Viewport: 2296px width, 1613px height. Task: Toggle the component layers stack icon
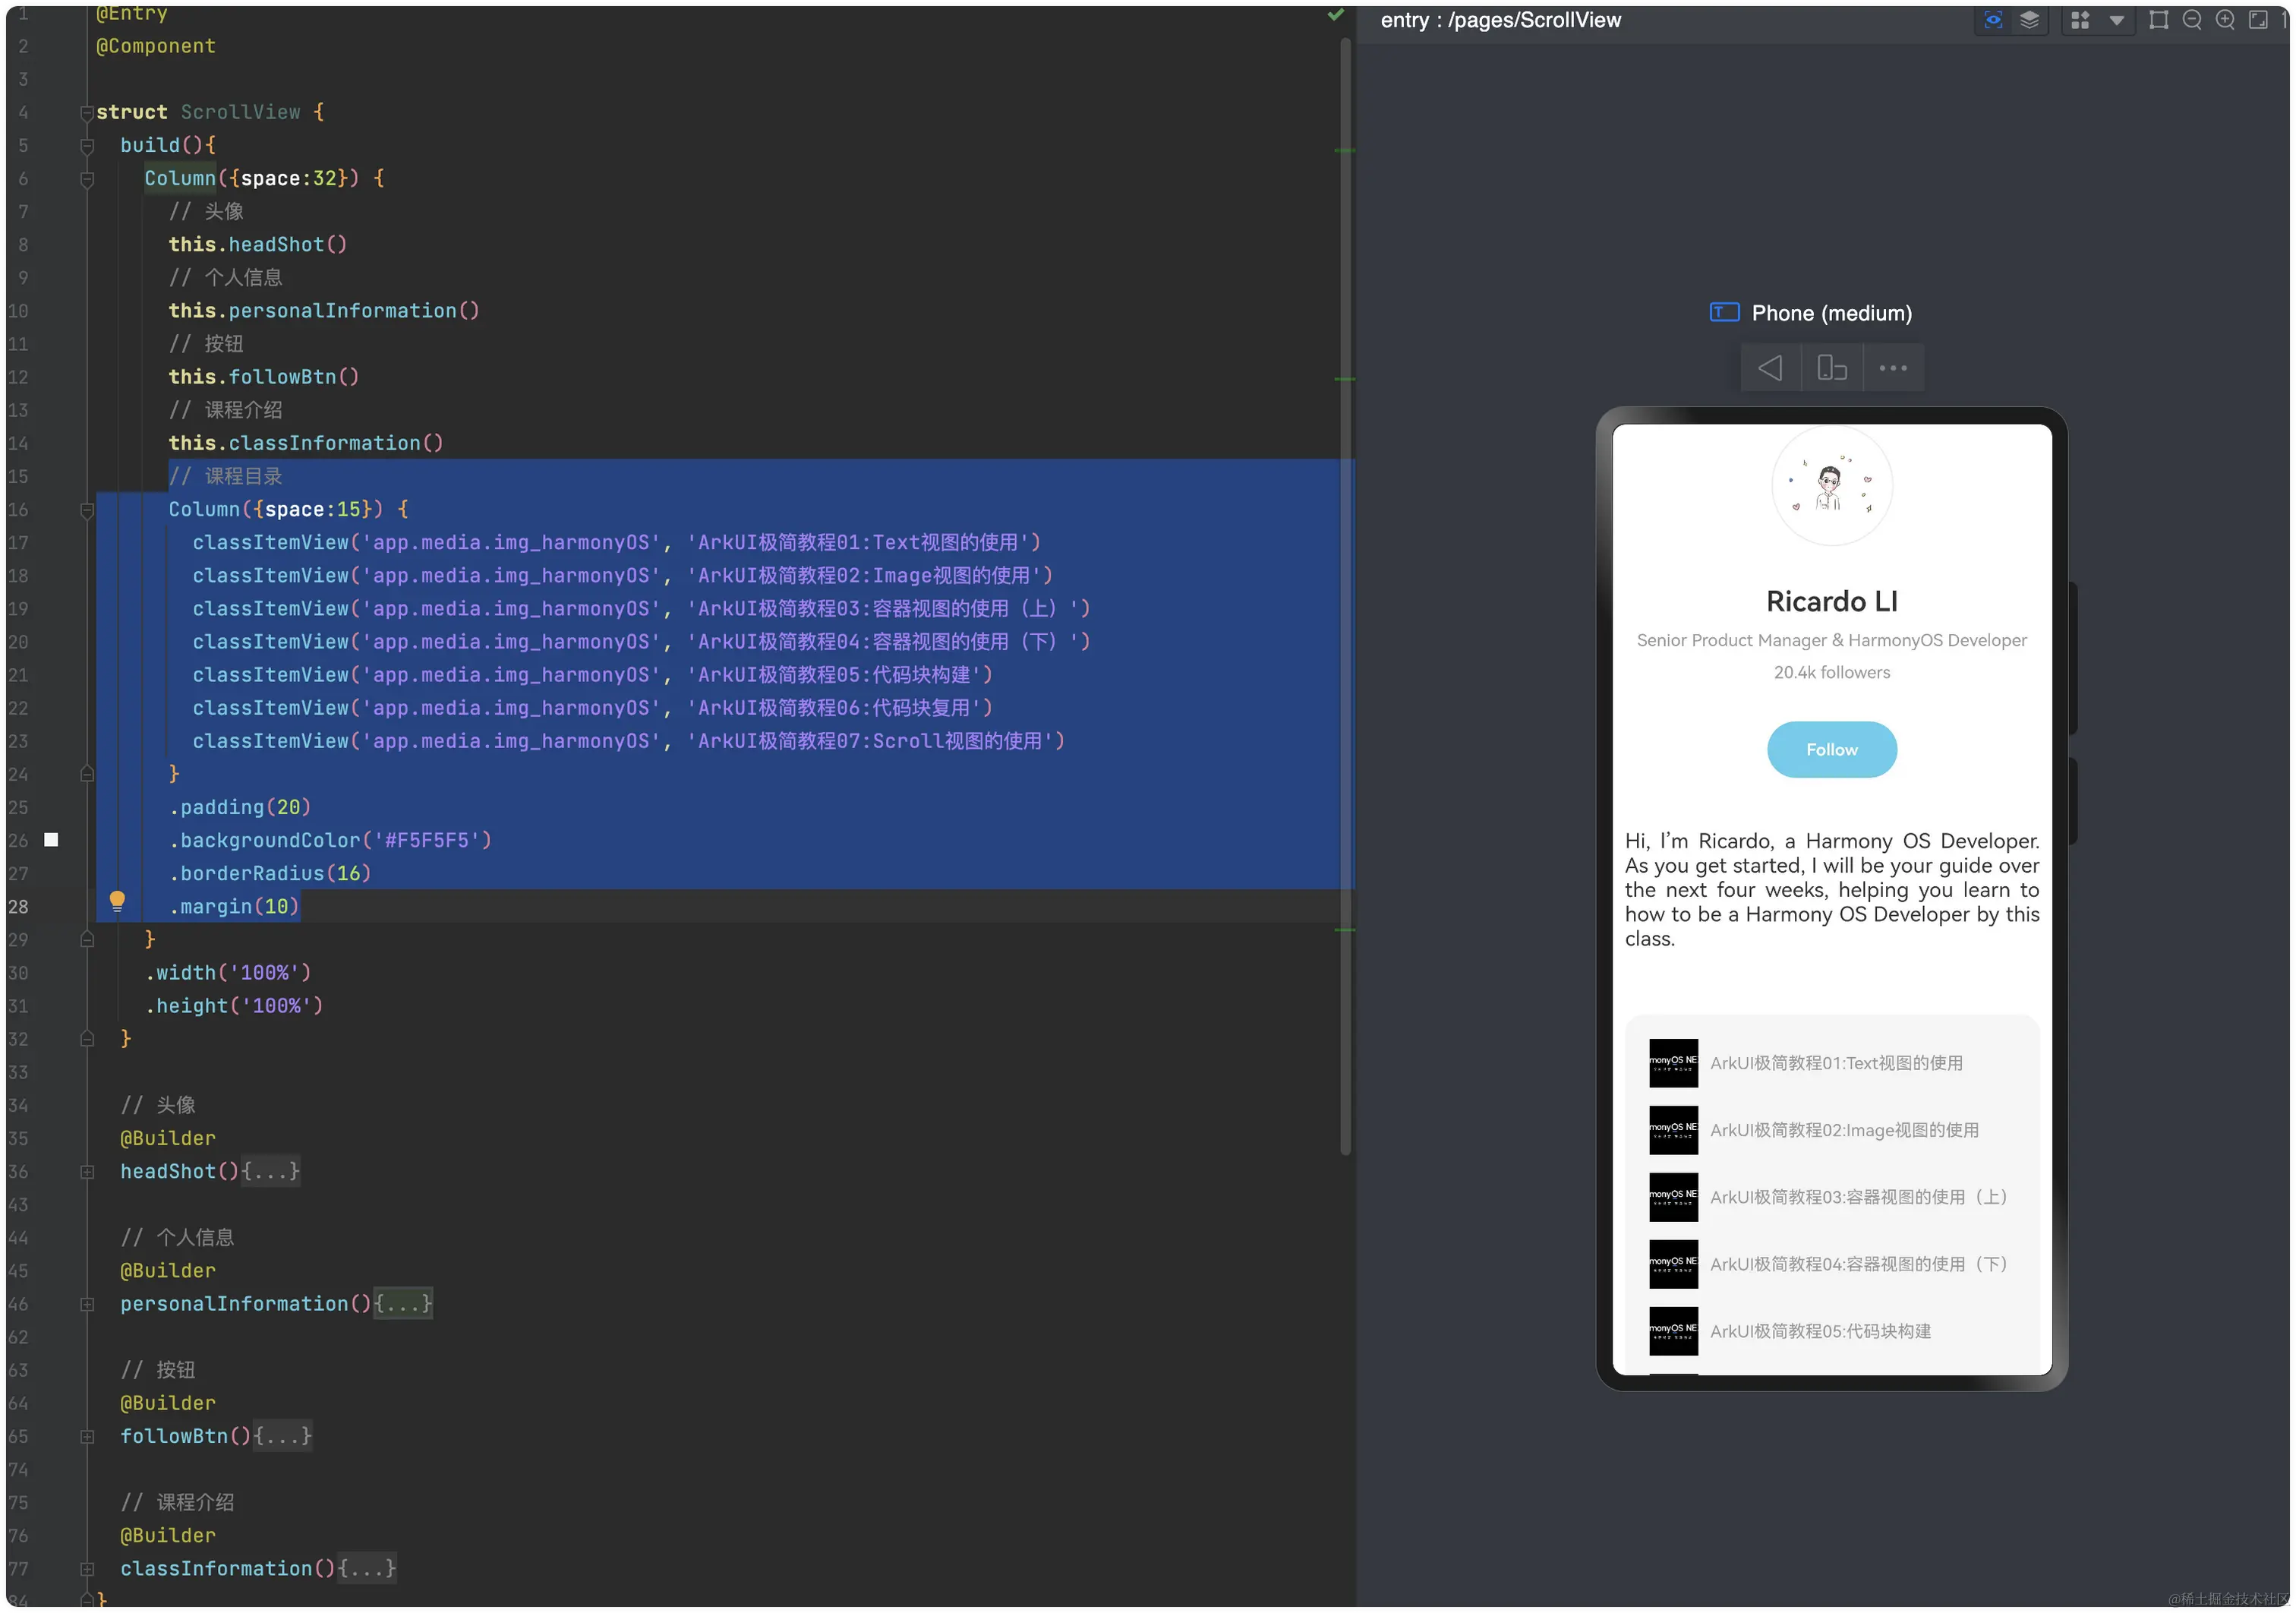[x=2029, y=20]
